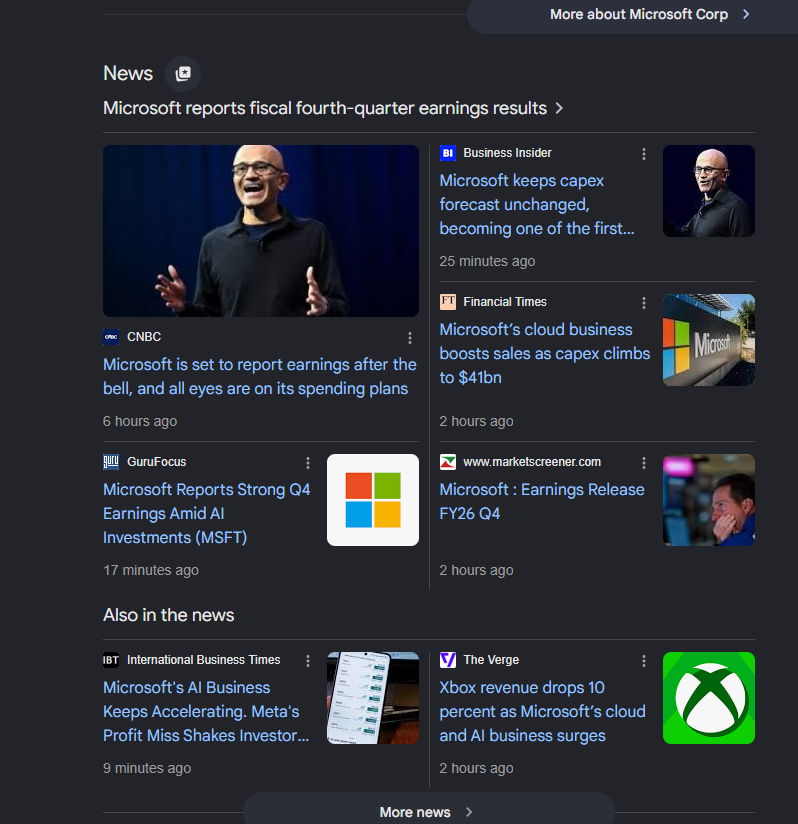The height and width of the screenshot is (824, 798).
Task: Click the Financial Times source name
Action: pyautogui.click(x=505, y=302)
